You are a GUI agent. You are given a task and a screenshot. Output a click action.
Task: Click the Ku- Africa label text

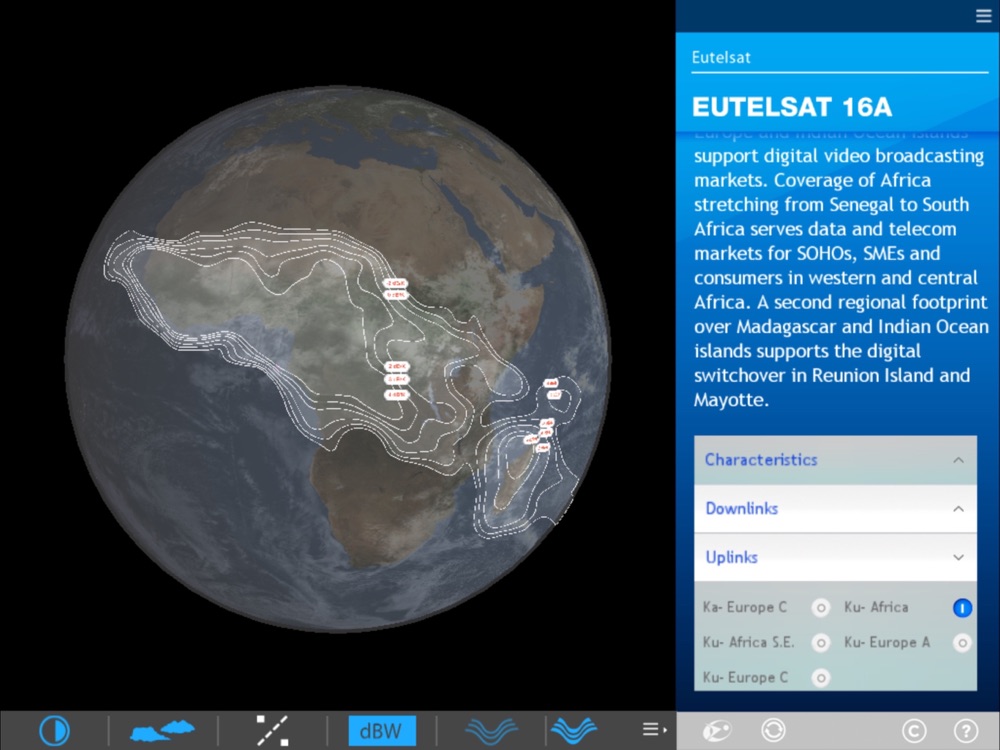(x=876, y=607)
